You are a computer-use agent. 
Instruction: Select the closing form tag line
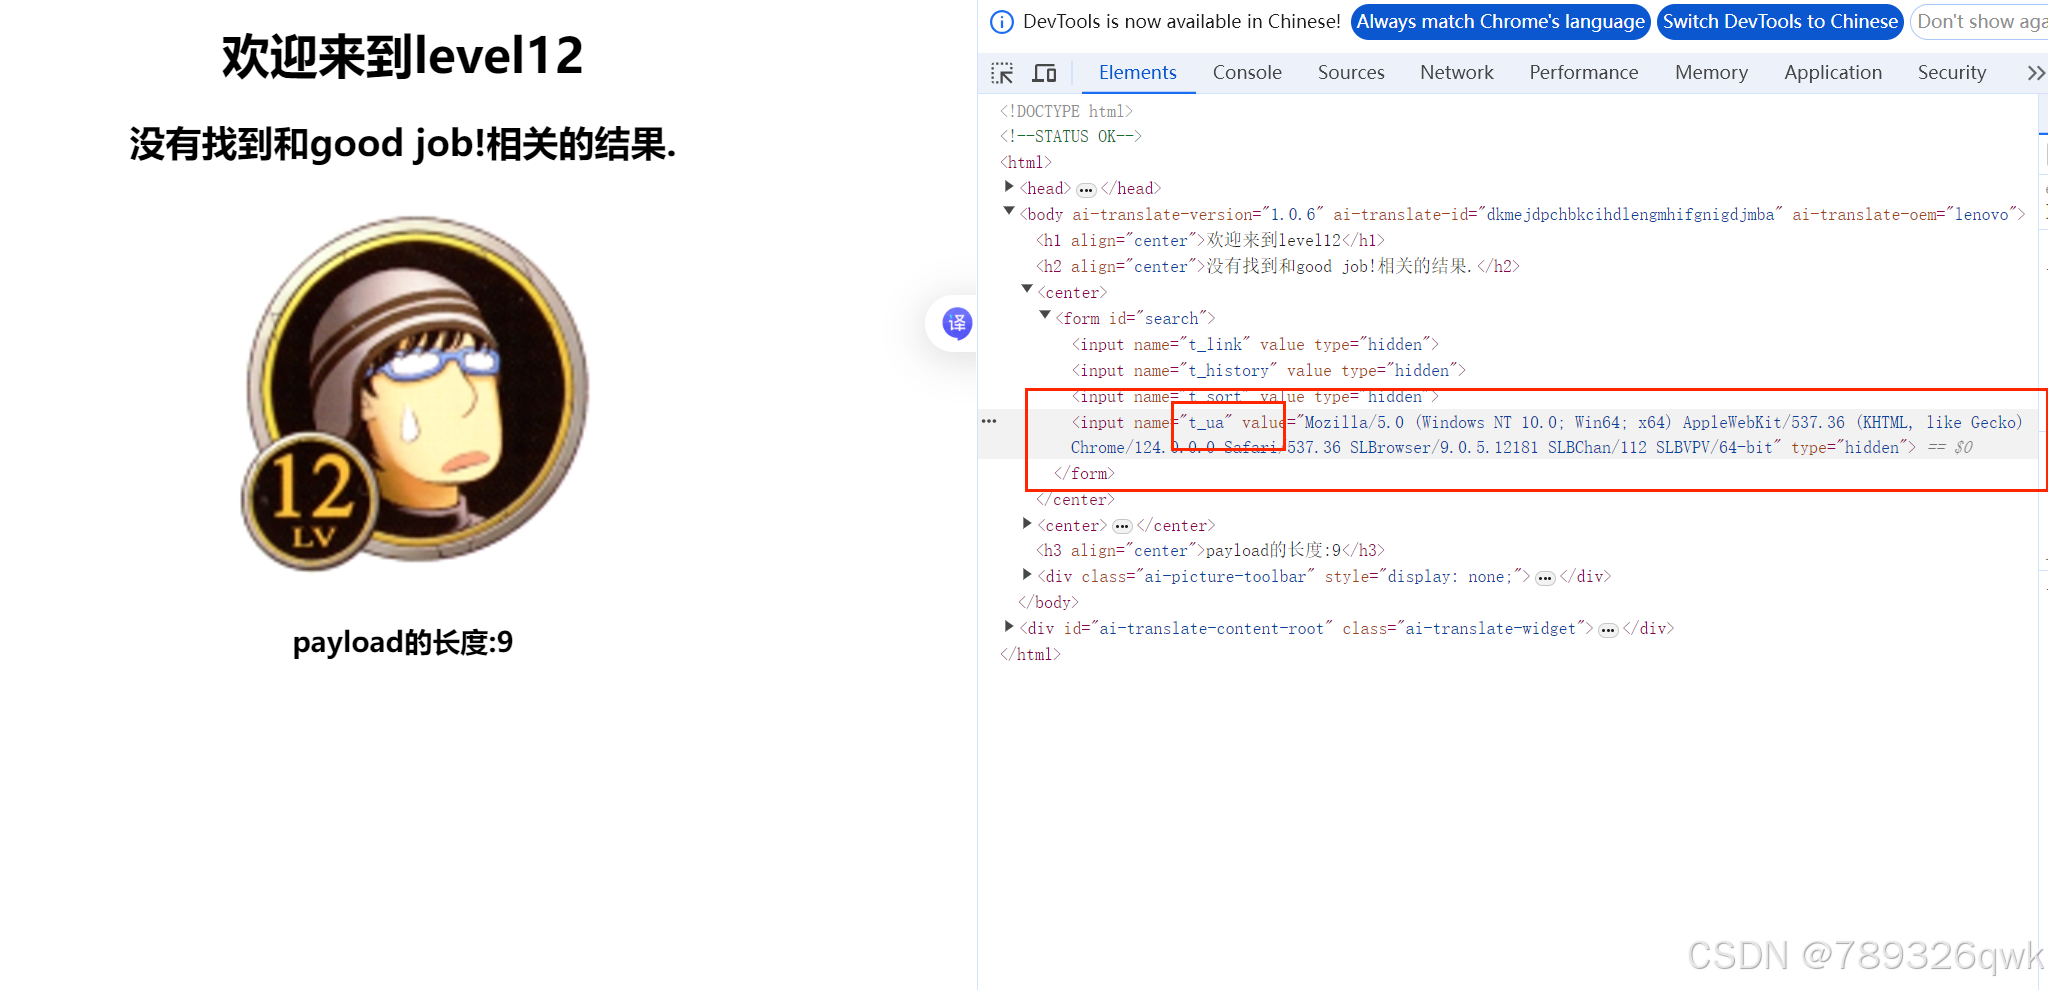1084,474
